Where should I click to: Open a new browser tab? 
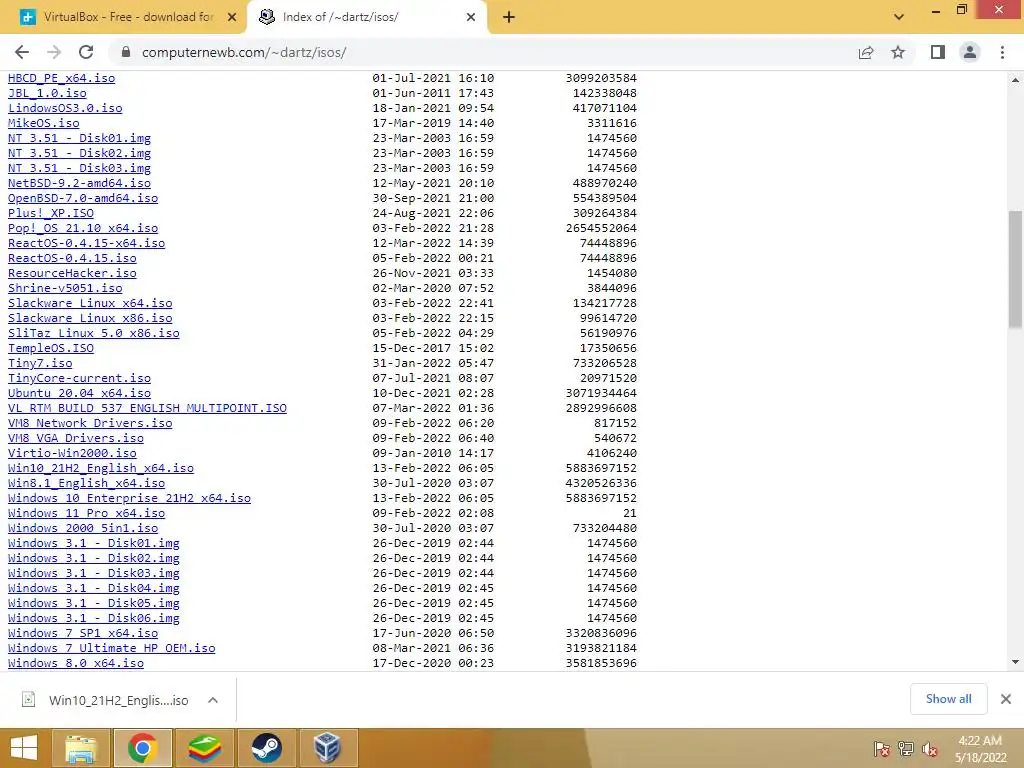tap(509, 18)
